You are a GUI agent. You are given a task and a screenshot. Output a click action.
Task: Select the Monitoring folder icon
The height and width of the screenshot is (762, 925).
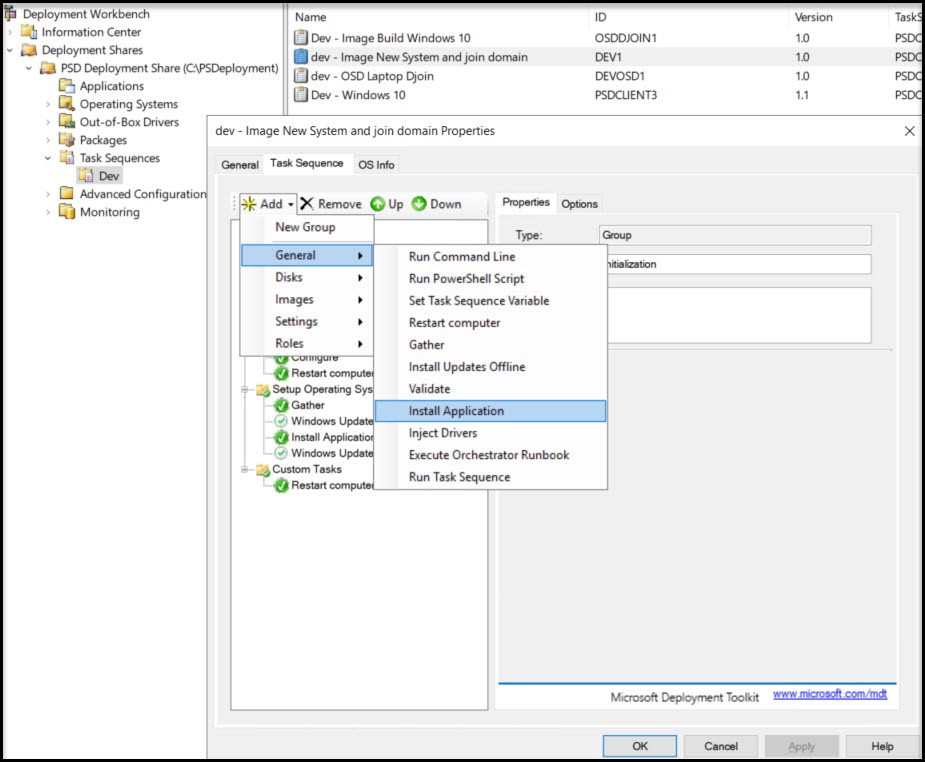[67, 212]
